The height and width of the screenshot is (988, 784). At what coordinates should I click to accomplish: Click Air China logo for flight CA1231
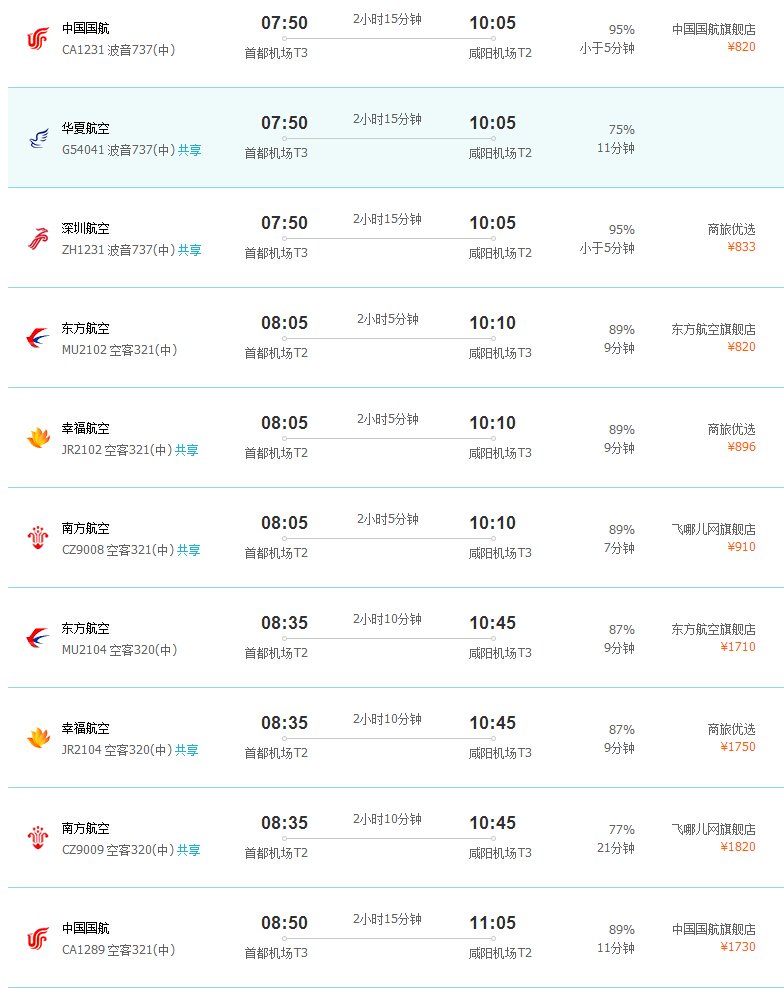(x=37, y=38)
